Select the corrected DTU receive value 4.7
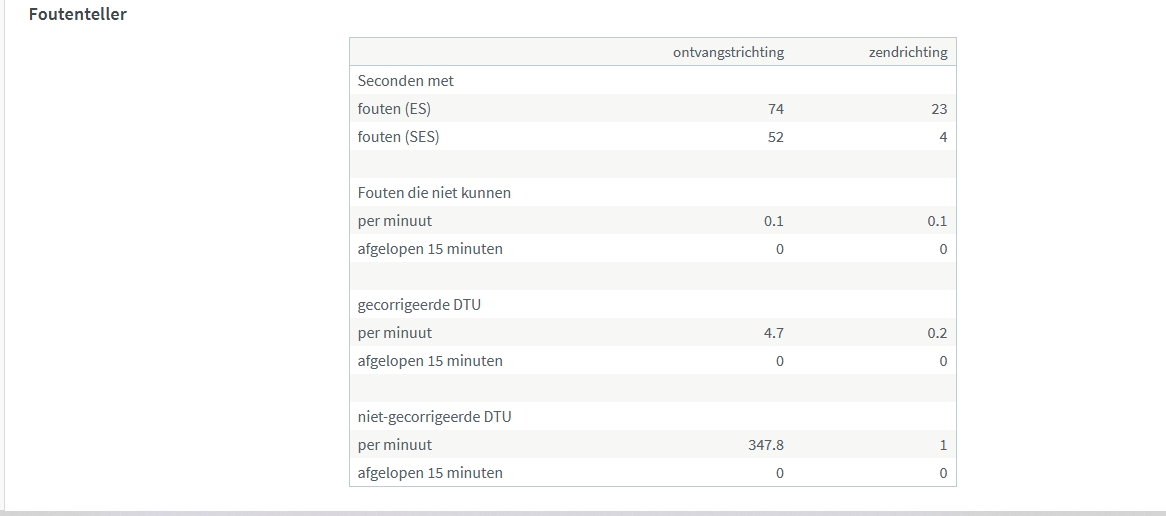 click(x=774, y=333)
